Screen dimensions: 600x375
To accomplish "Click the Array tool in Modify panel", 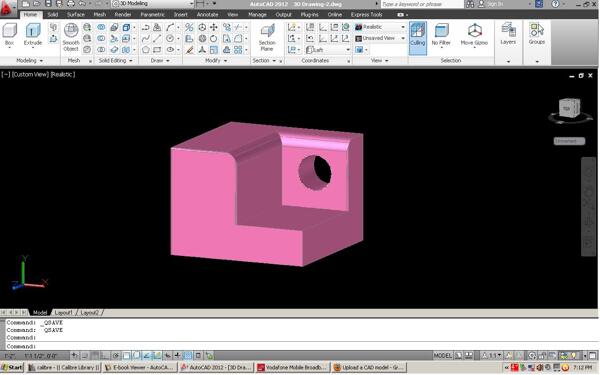I will point(238,50).
